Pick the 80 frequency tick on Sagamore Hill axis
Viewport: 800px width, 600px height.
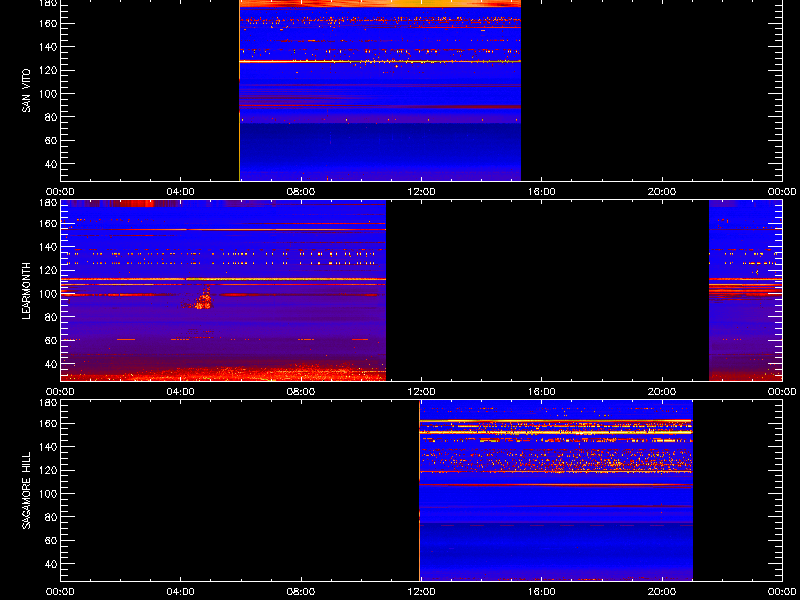pos(52,517)
